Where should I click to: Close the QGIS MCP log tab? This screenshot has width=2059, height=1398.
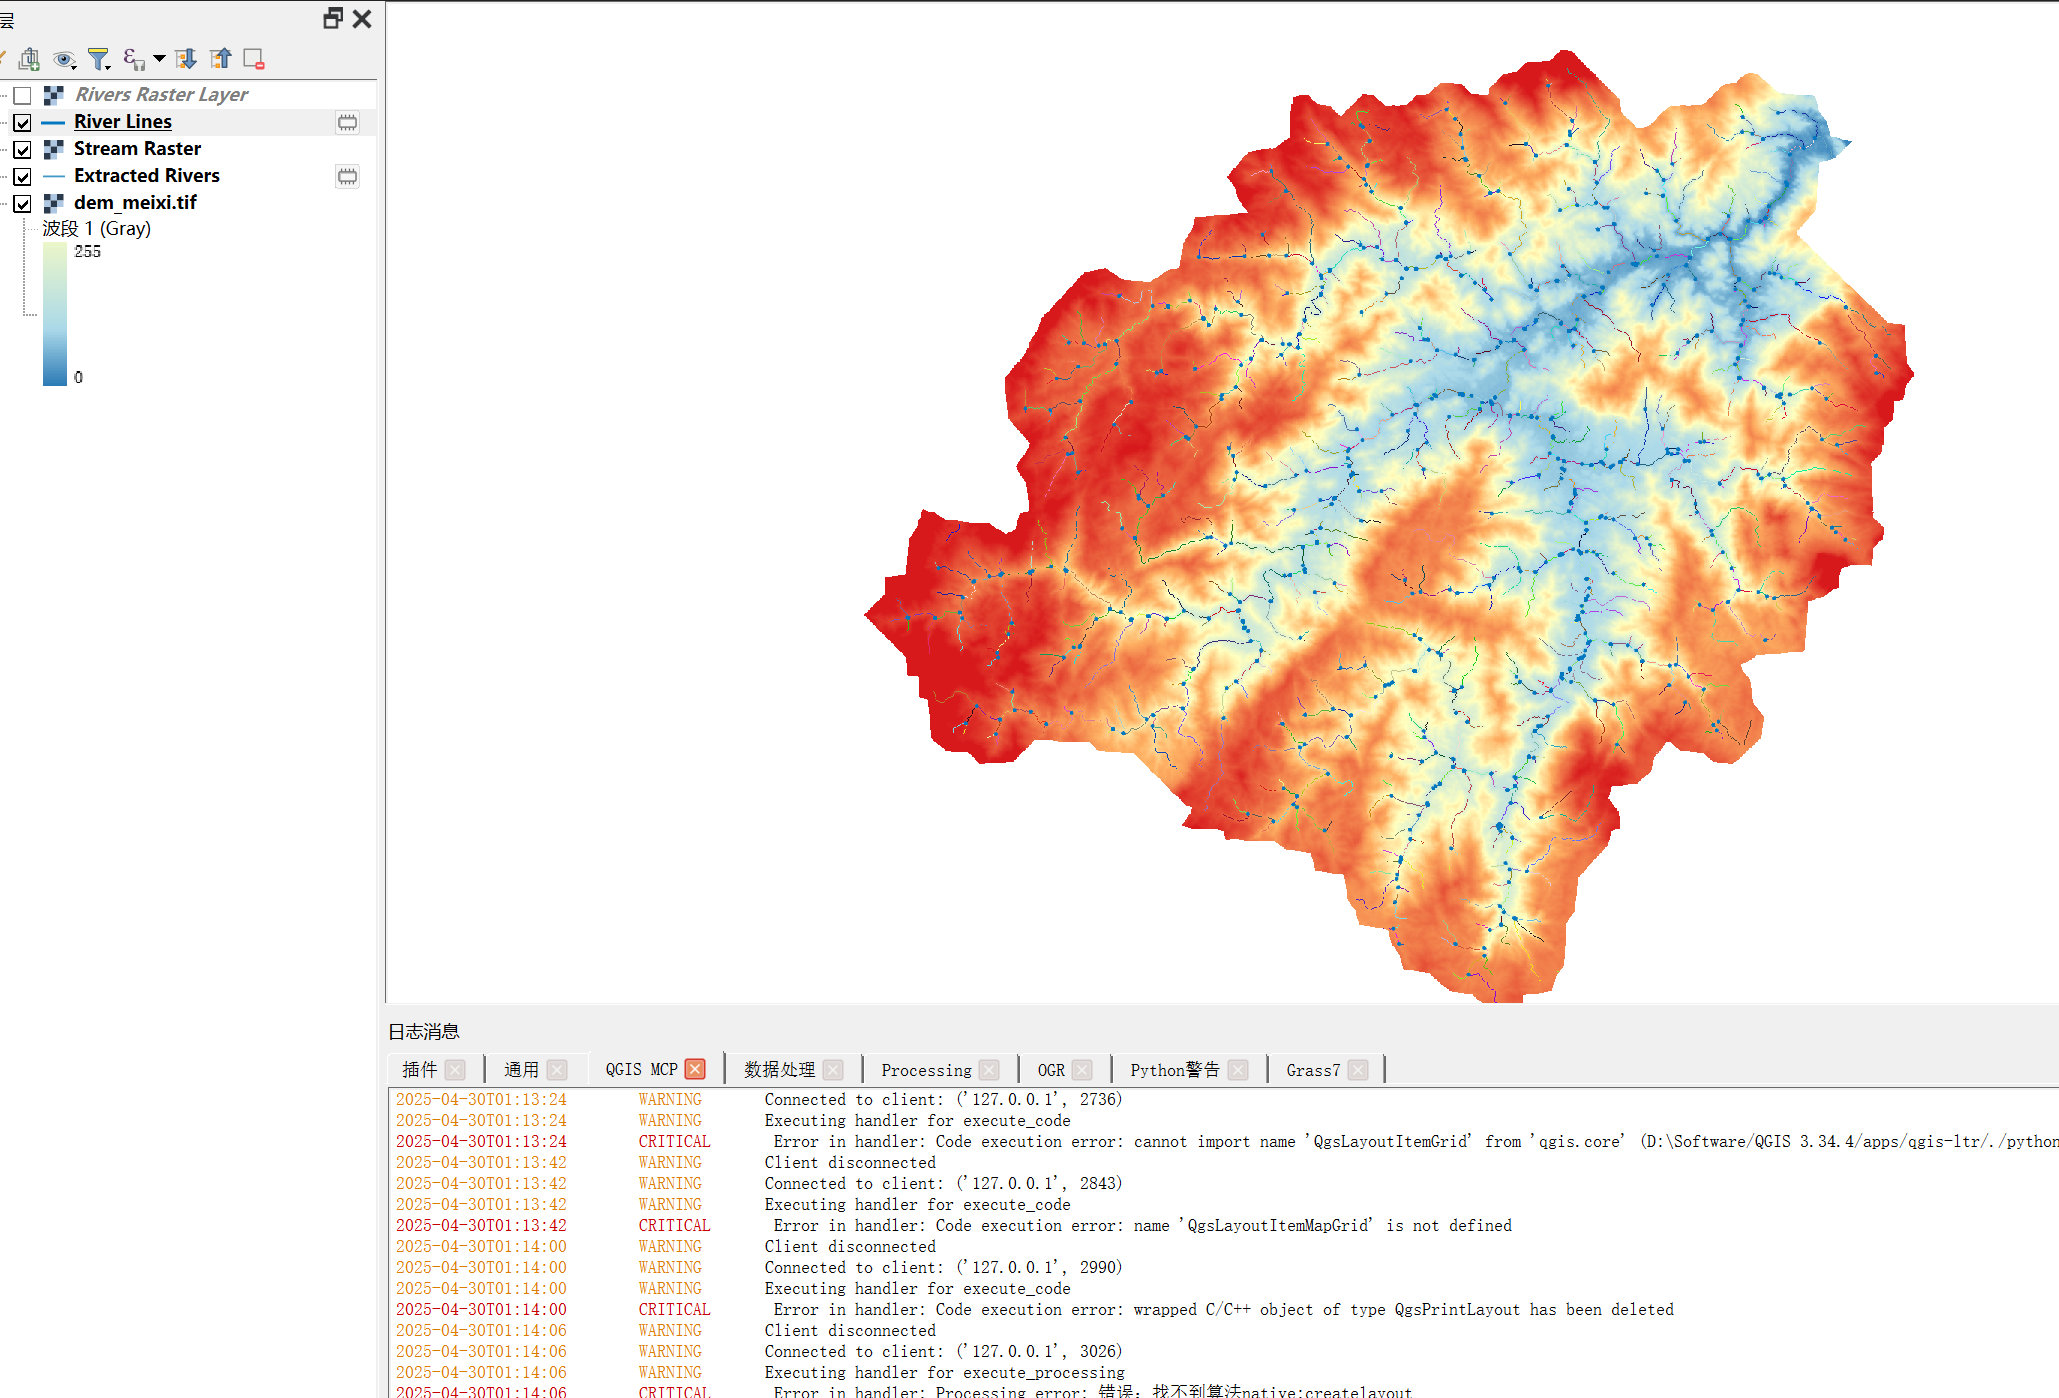tap(695, 1069)
